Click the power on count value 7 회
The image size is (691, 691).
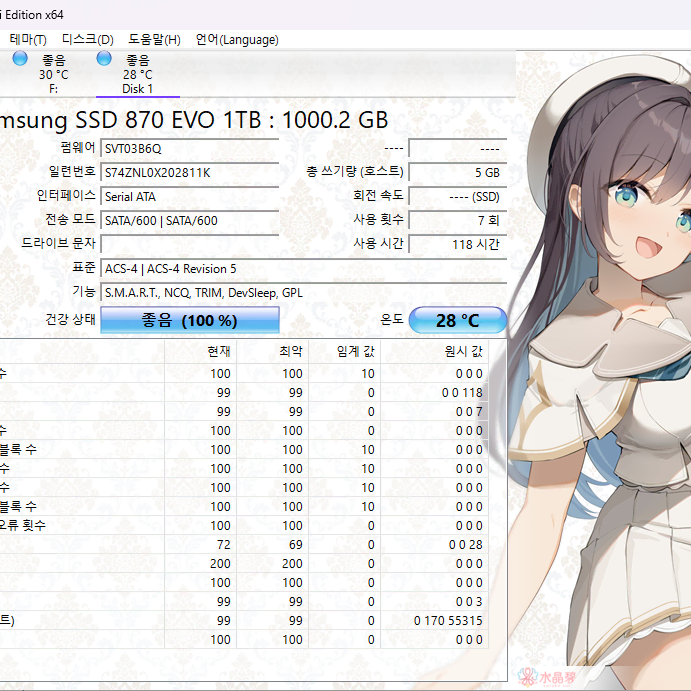(457, 220)
